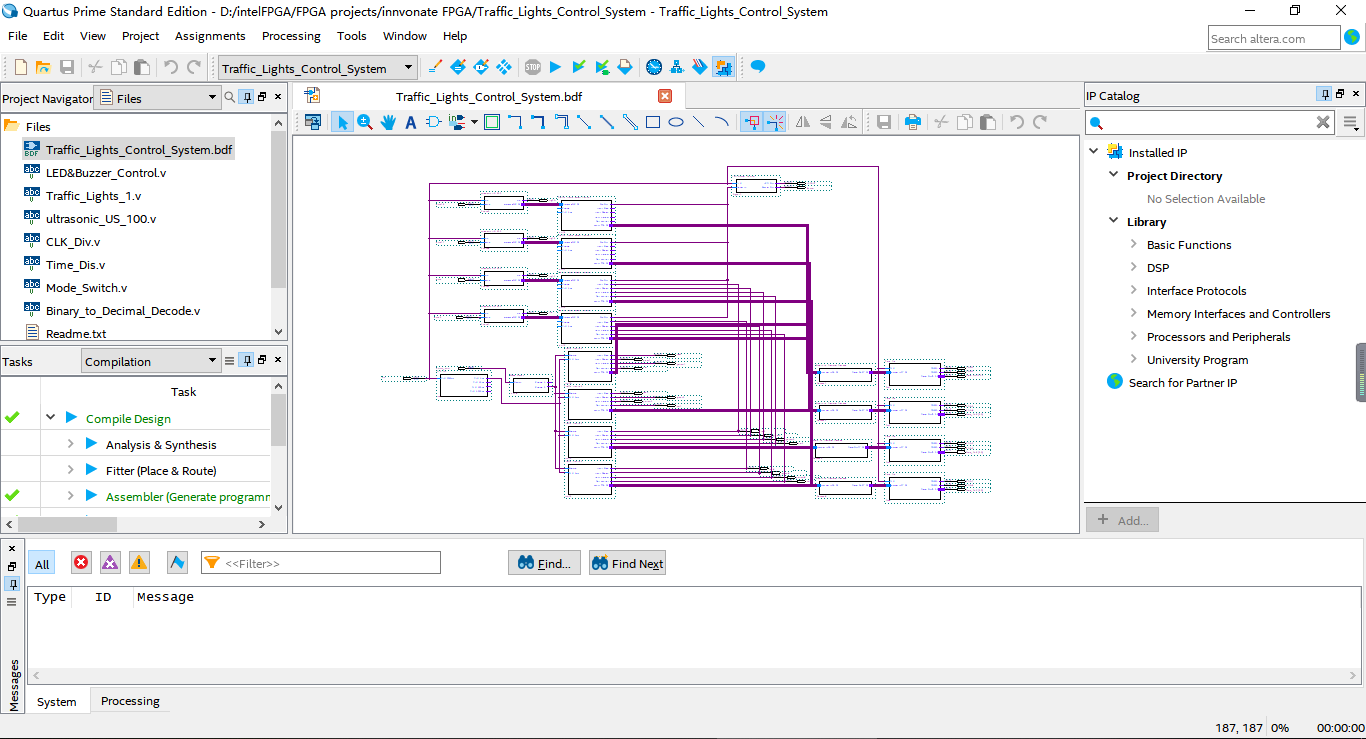
Task: Clear the IP Catalog search field
Action: pyautogui.click(x=1323, y=122)
